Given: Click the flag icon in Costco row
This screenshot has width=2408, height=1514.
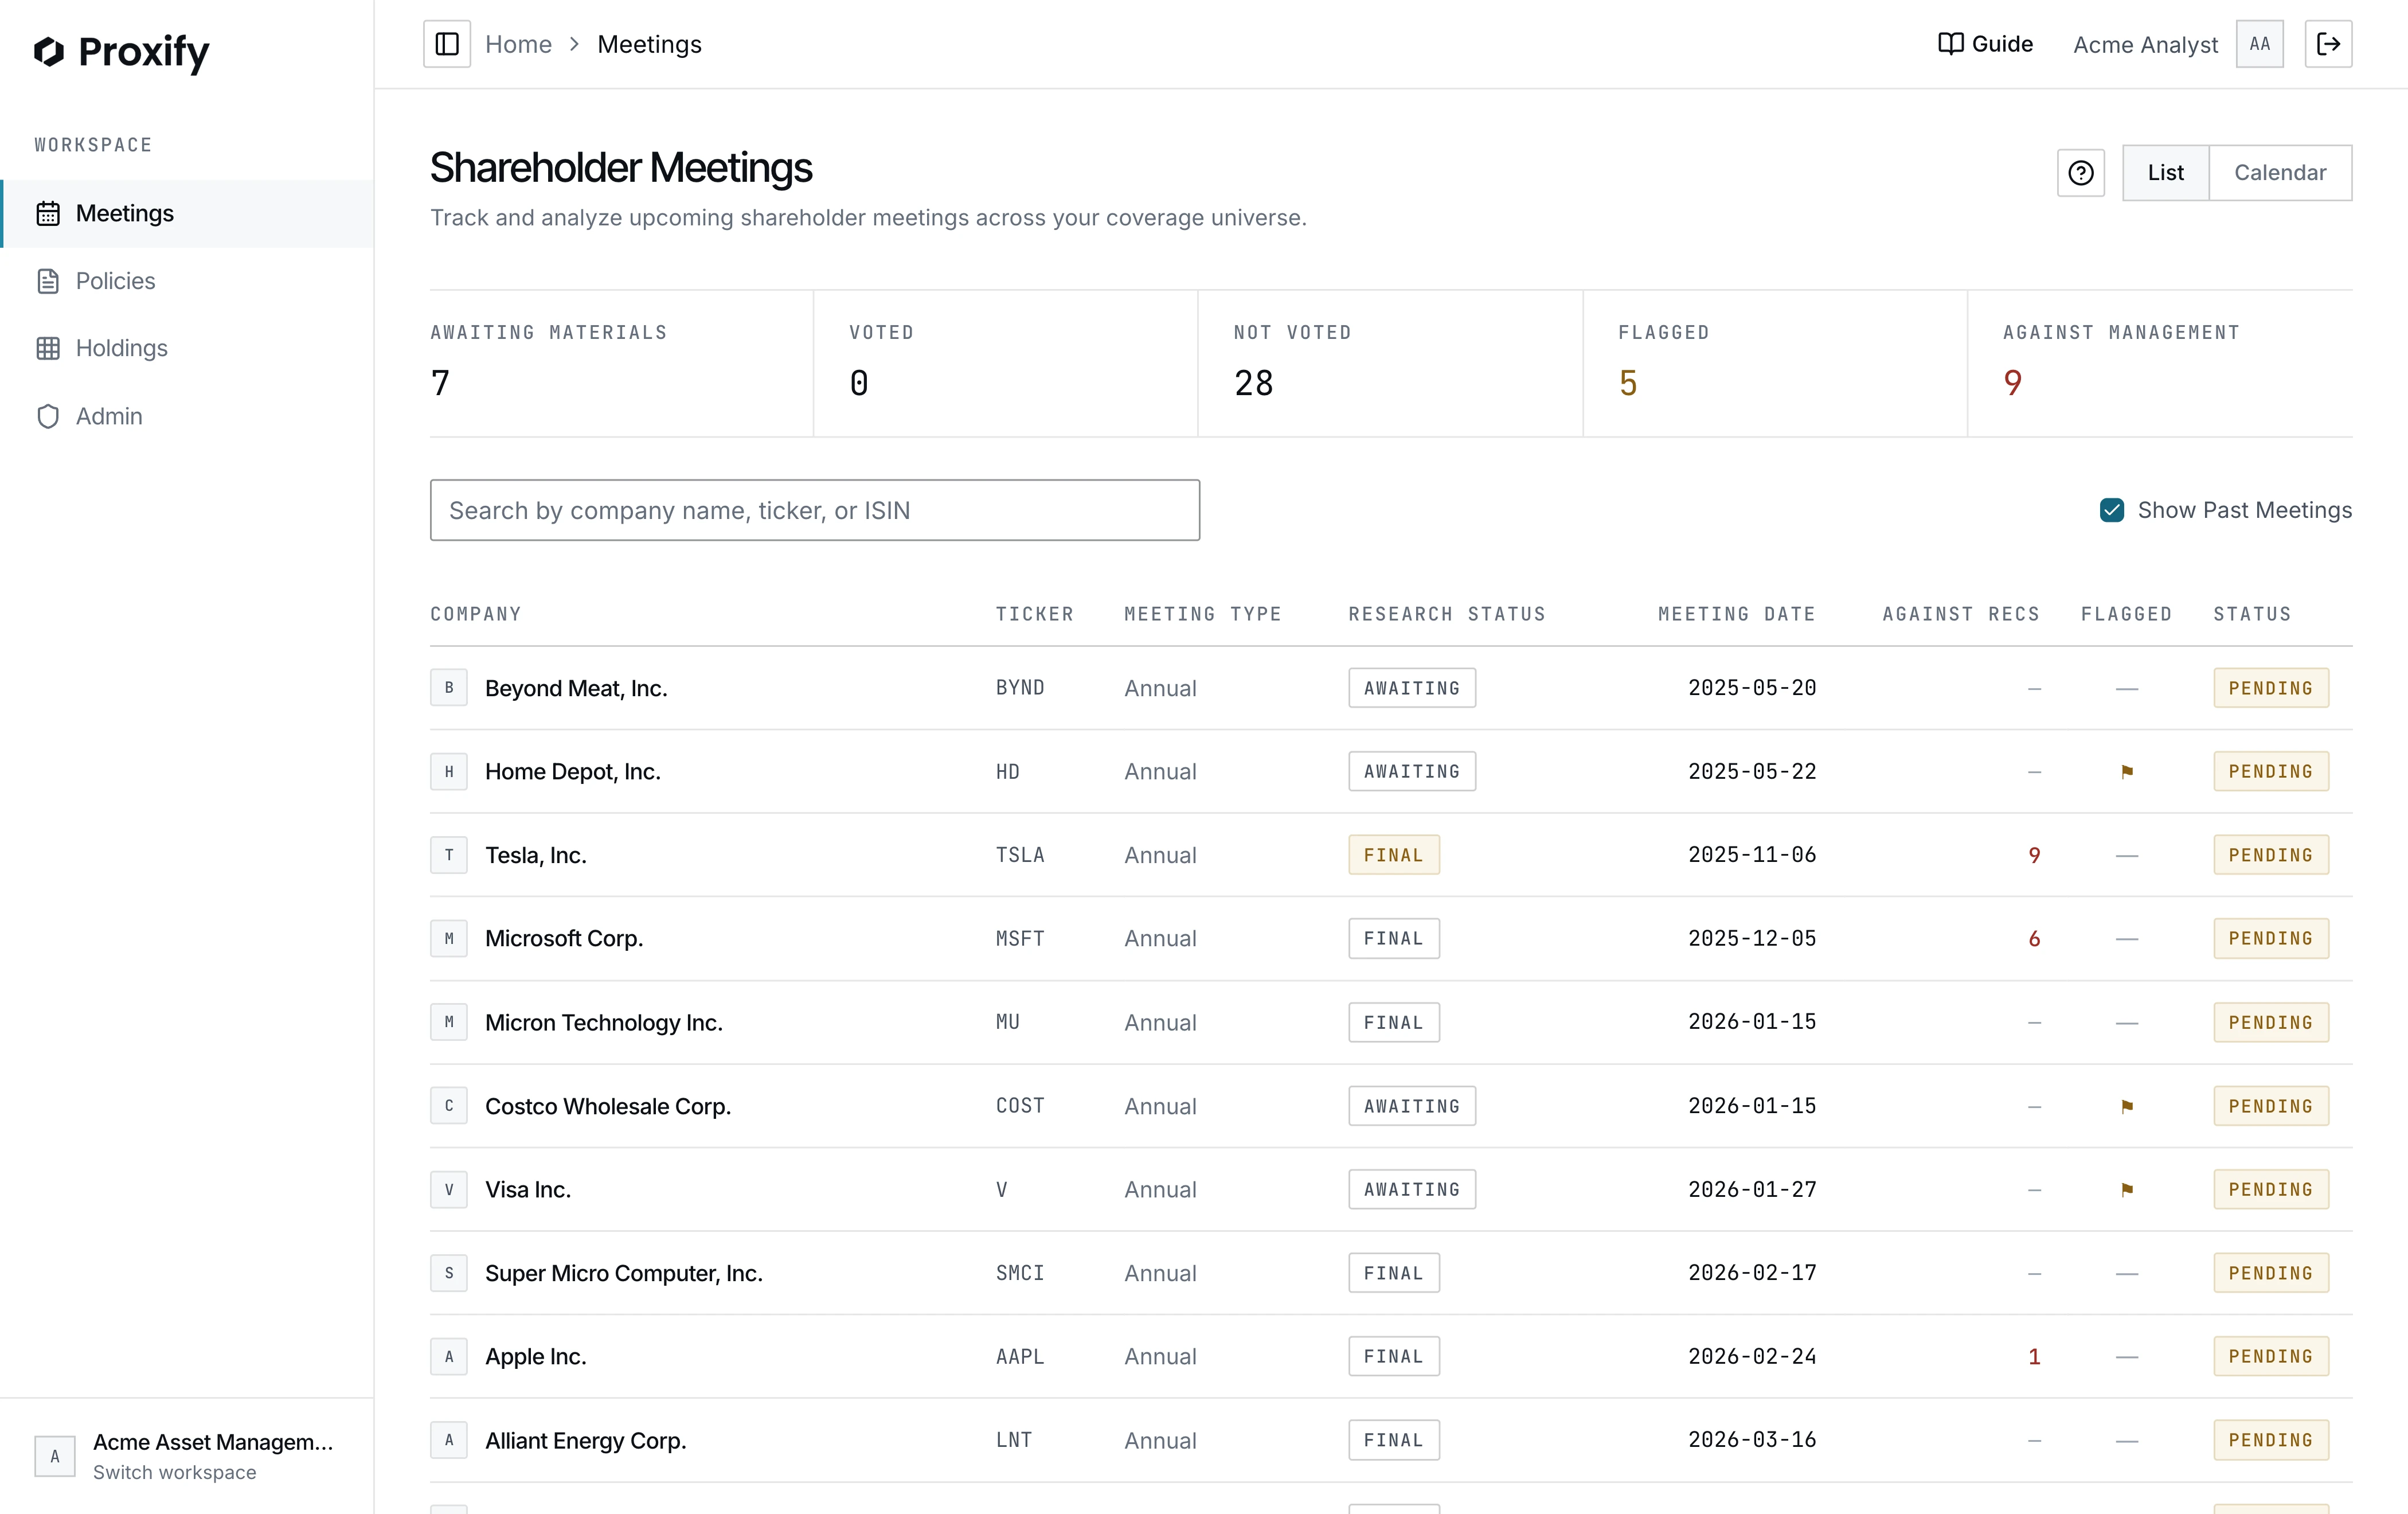Looking at the screenshot, I should [2127, 1106].
